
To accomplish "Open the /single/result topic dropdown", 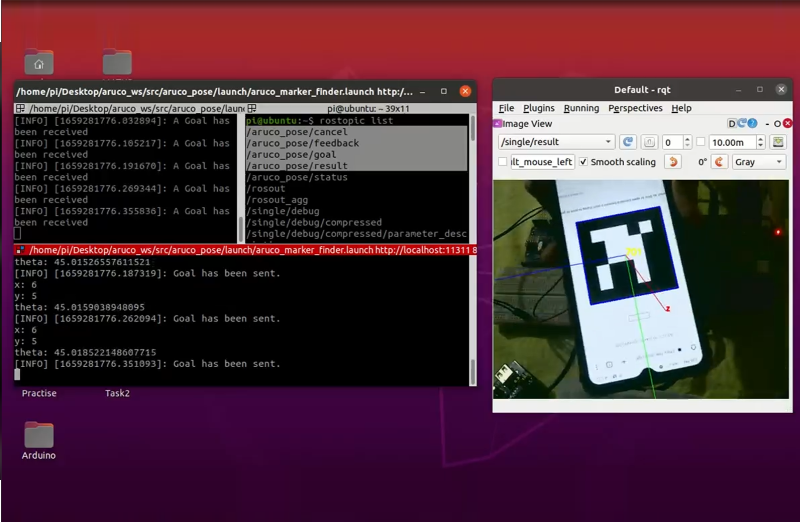I will pyautogui.click(x=556, y=142).
